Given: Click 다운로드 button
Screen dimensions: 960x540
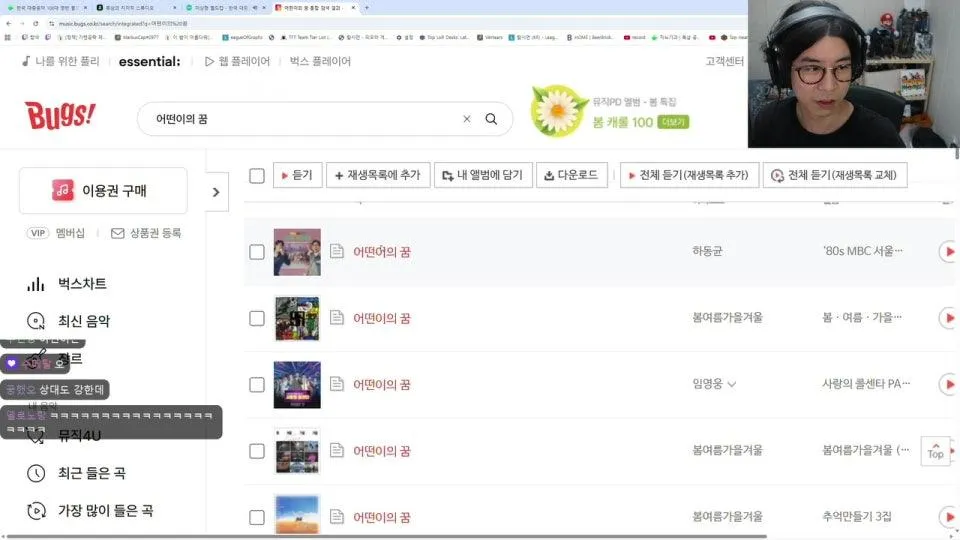Looking at the screenshot, I should click(571, 175).
